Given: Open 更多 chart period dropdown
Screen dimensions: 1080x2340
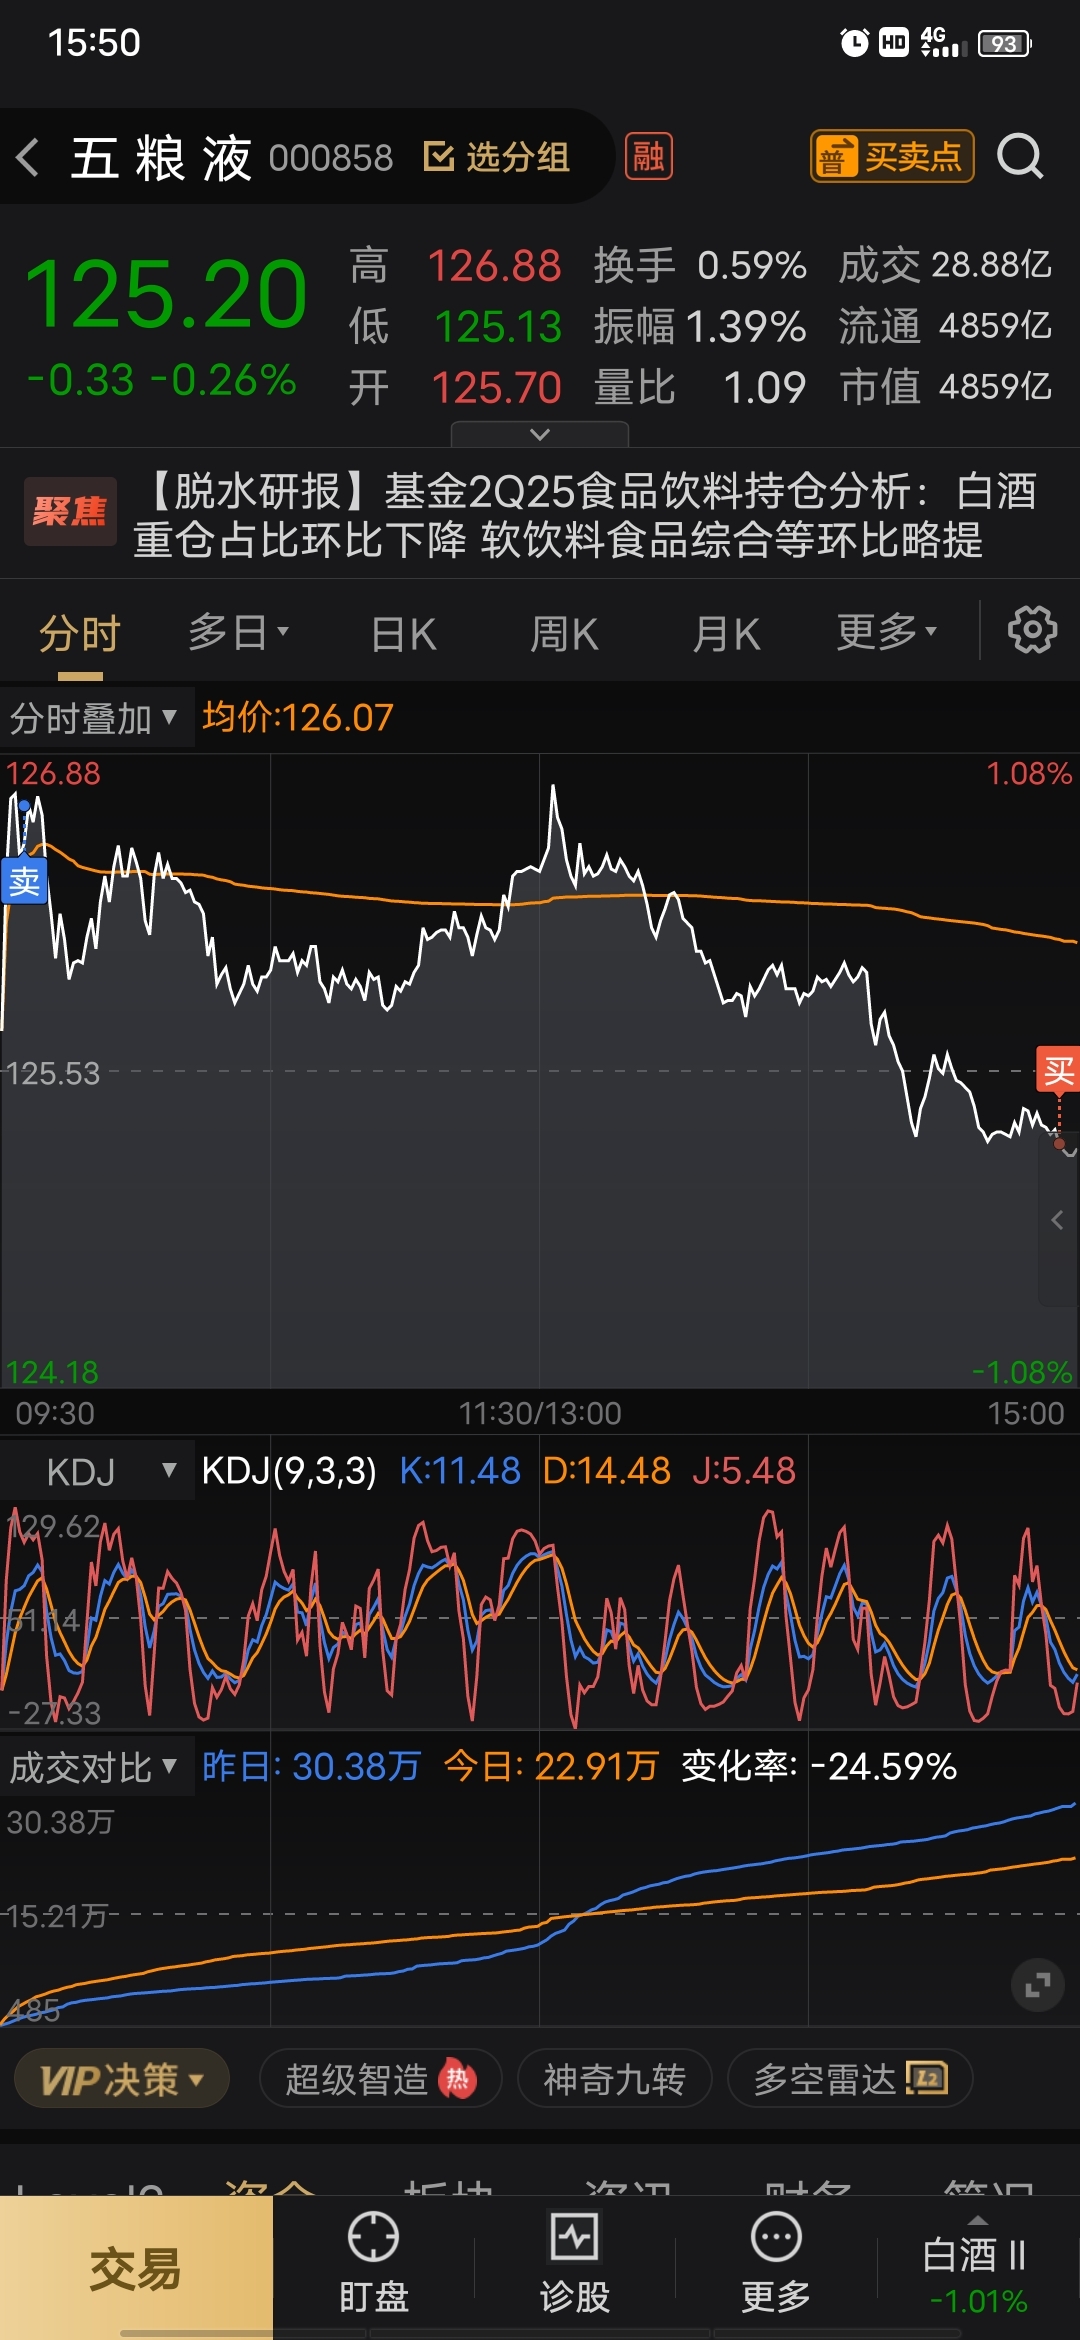Looking at the screenshot, I should [886, 632].
